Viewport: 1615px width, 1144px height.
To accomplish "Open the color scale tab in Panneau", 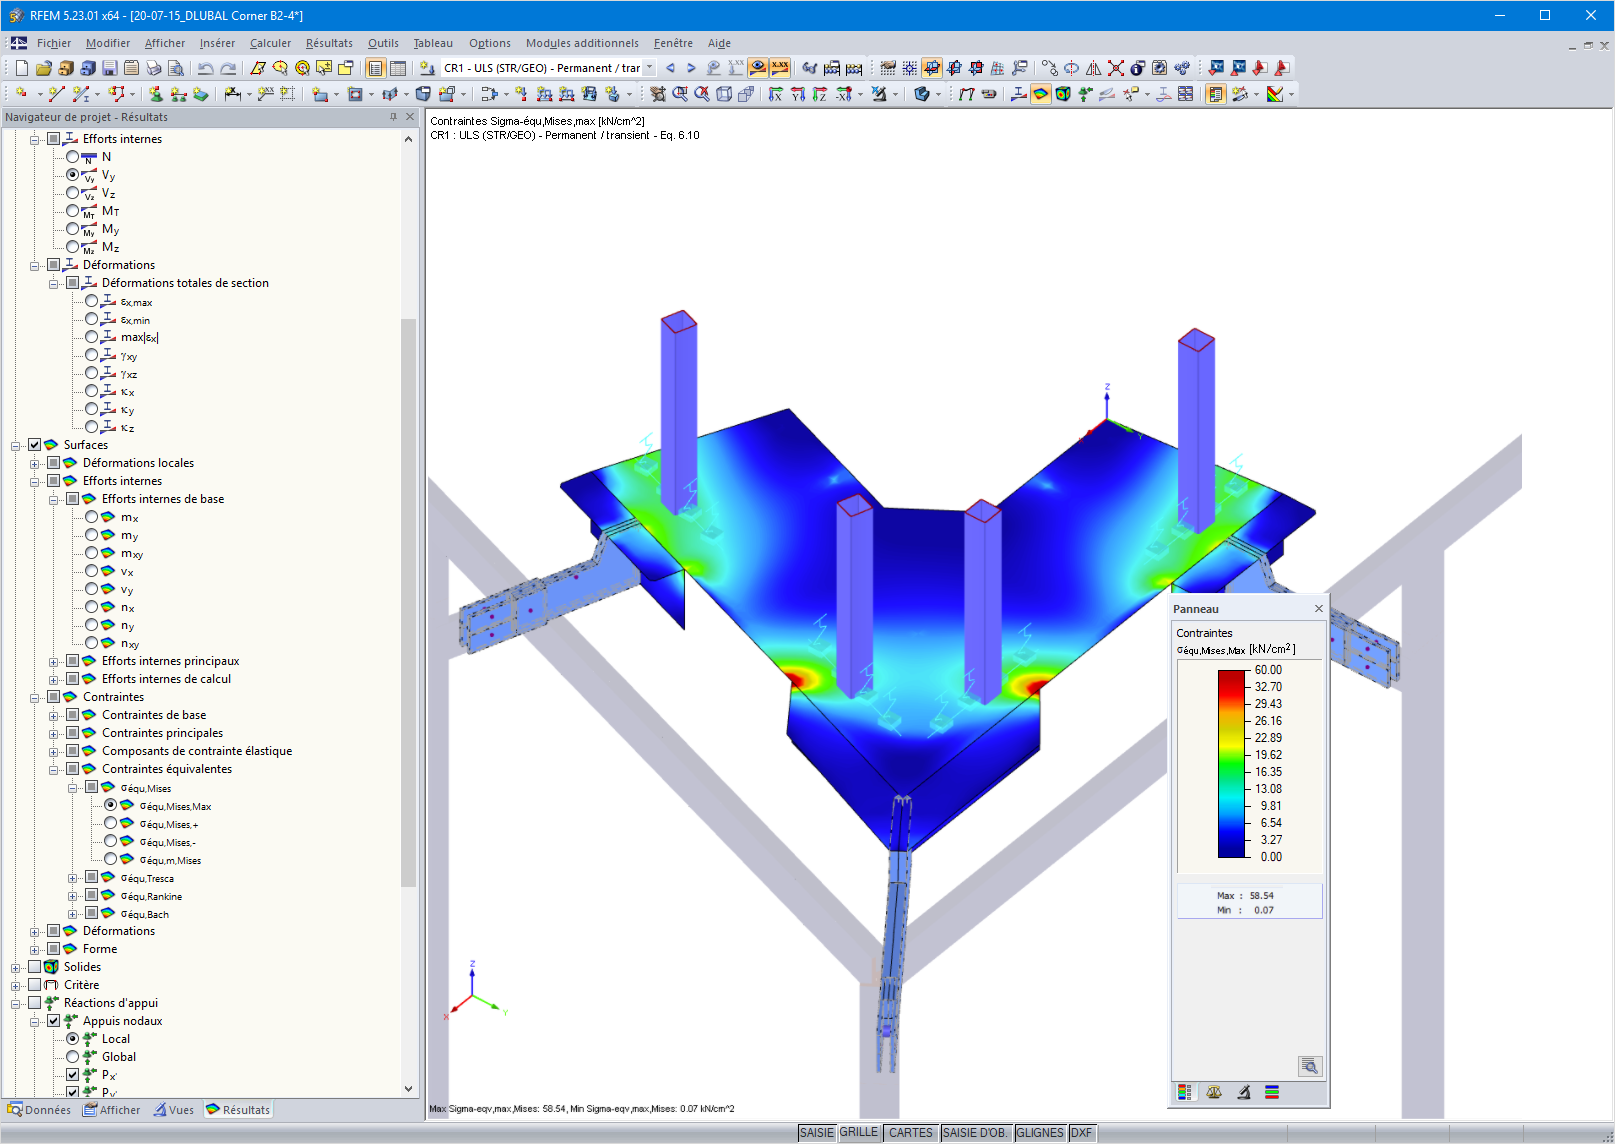I will pos(1185,1092).
